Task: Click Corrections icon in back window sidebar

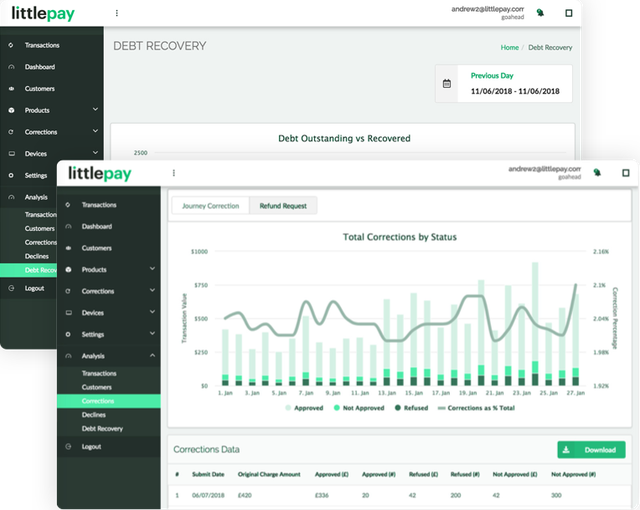Action: (11, 132)
